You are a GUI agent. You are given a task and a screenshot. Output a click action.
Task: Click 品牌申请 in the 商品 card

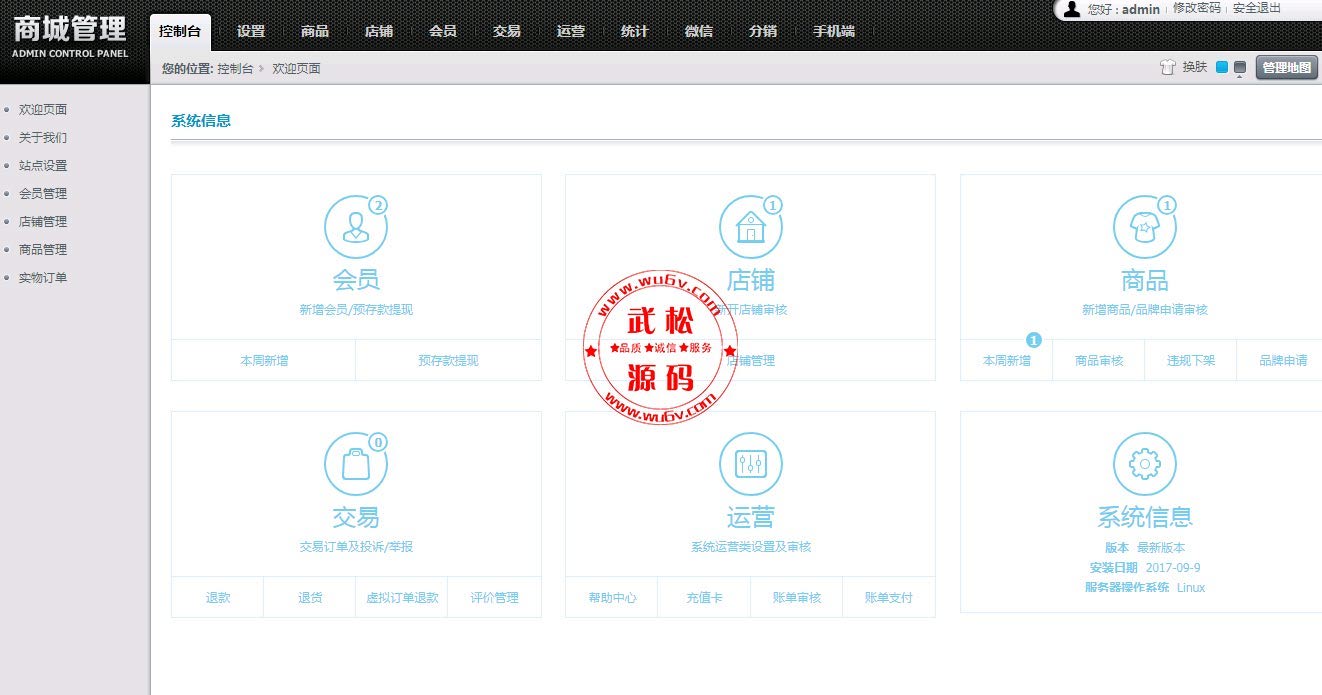tap(1283, 361)
